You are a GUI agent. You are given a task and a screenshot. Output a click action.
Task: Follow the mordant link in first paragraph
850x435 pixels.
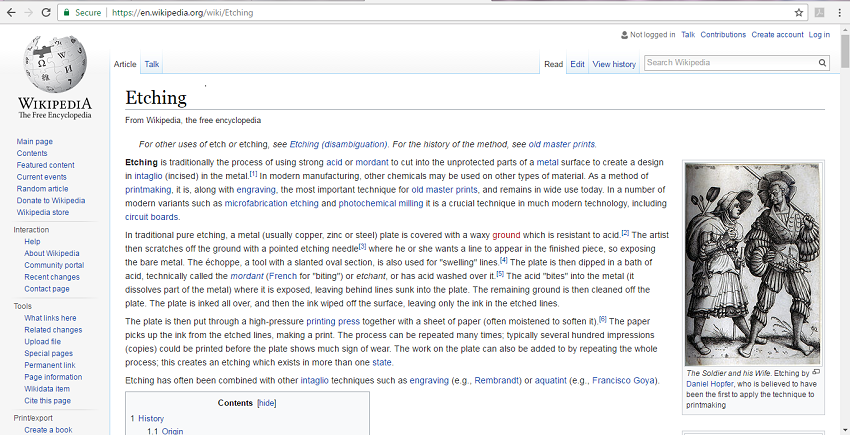coord(372,162)
